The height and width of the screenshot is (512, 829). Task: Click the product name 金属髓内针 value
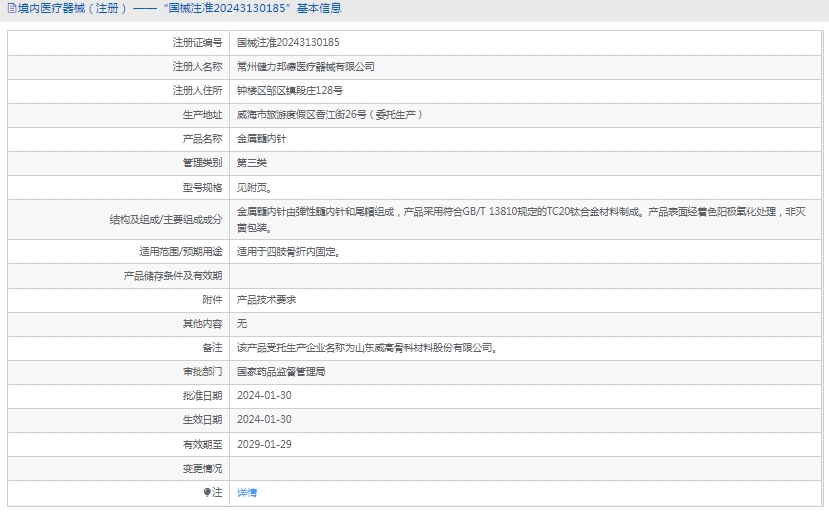261,139
